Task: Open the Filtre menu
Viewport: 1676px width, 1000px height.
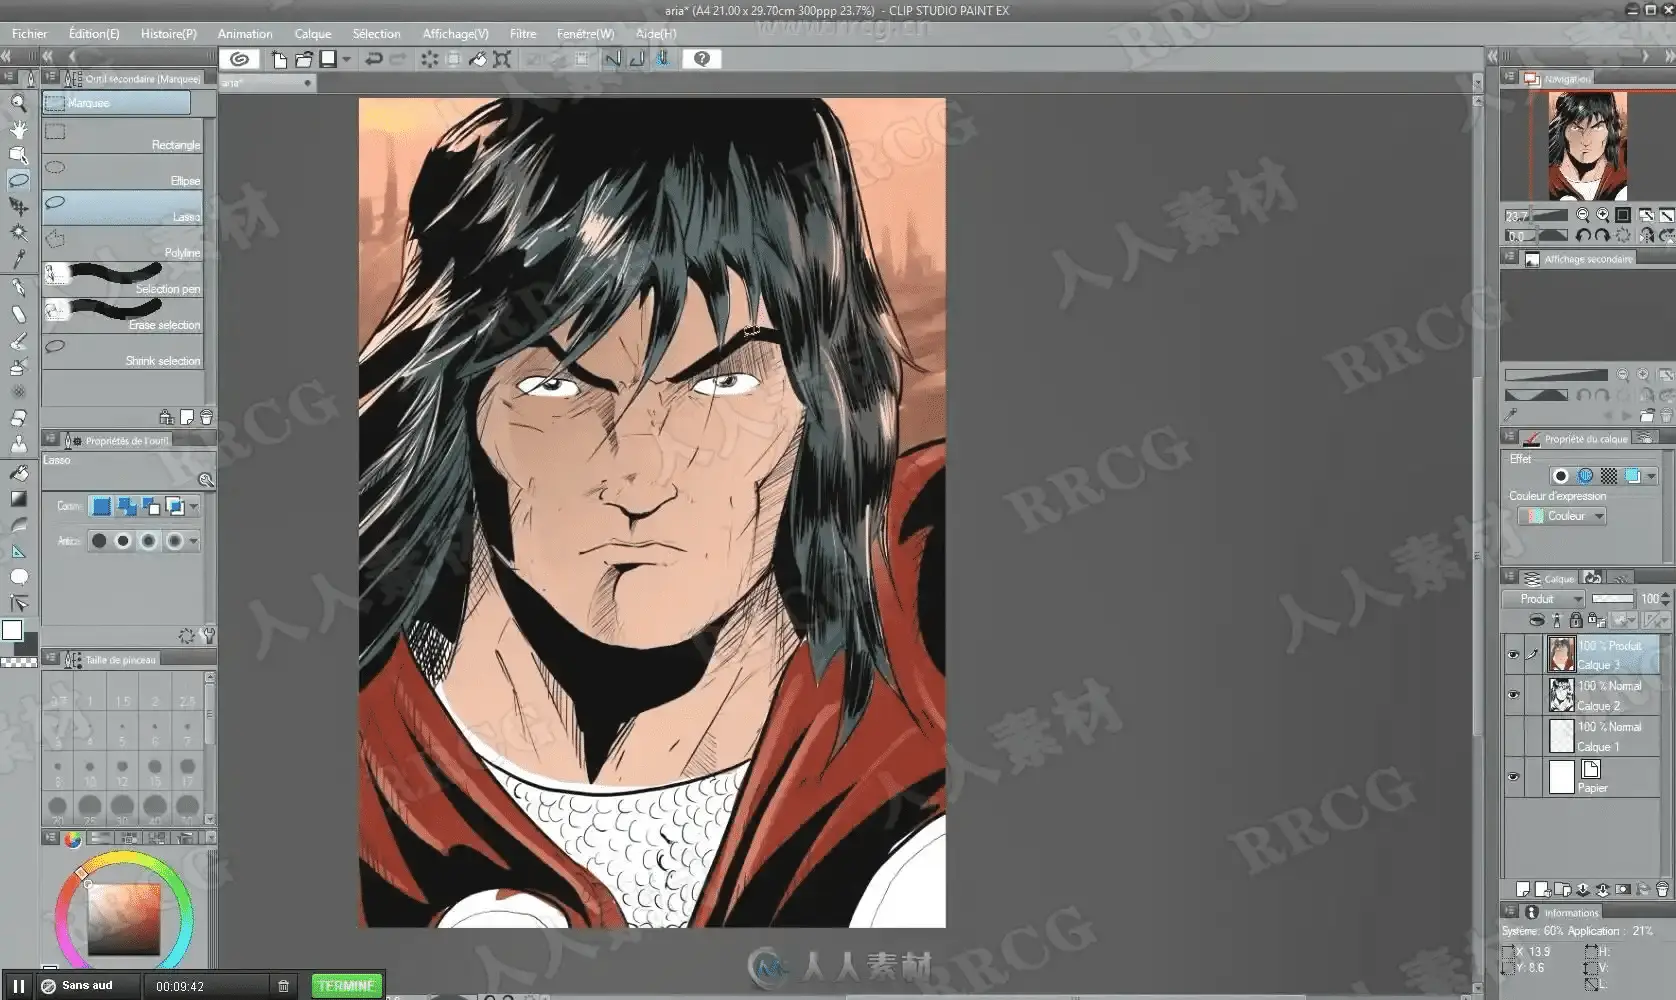Action: pyautogui.click(x=523, y=33)
